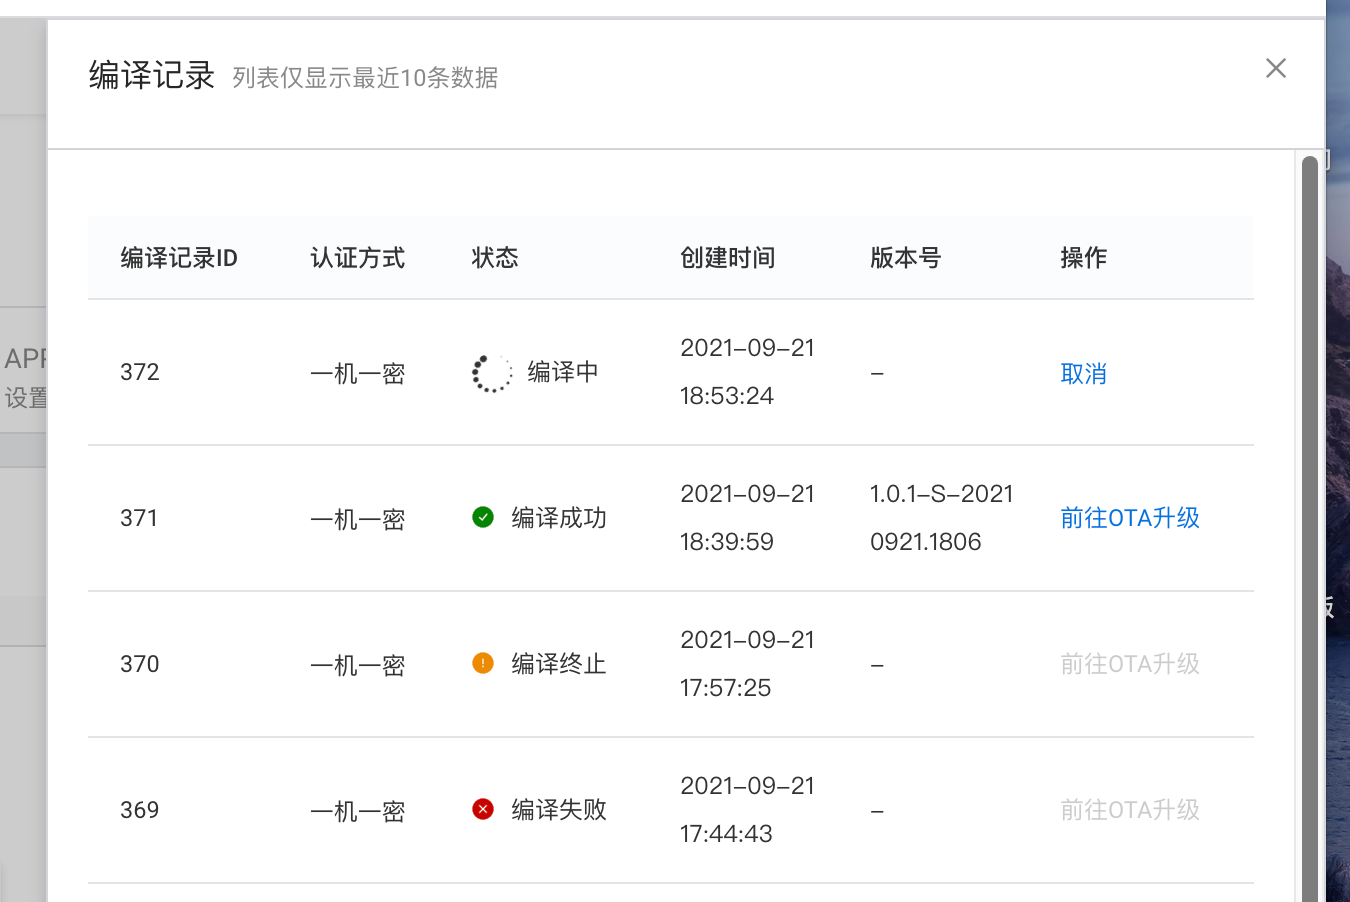1350x902 pixels.
Task: Click the 操作 column header
Action: [x=1083, y=258]
